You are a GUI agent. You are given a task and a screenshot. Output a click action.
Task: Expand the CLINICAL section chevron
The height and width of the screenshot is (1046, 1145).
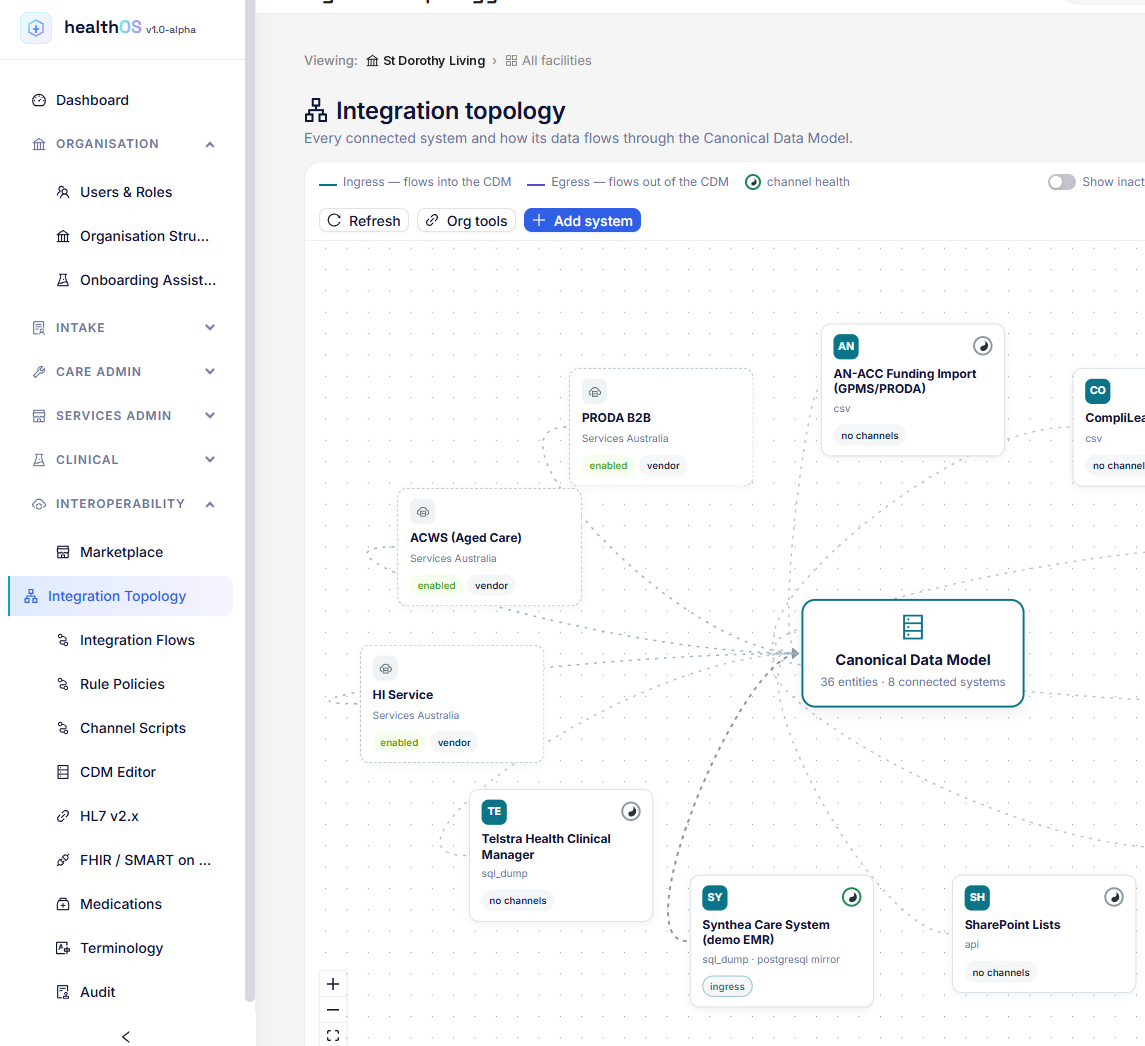click(210, 459)
